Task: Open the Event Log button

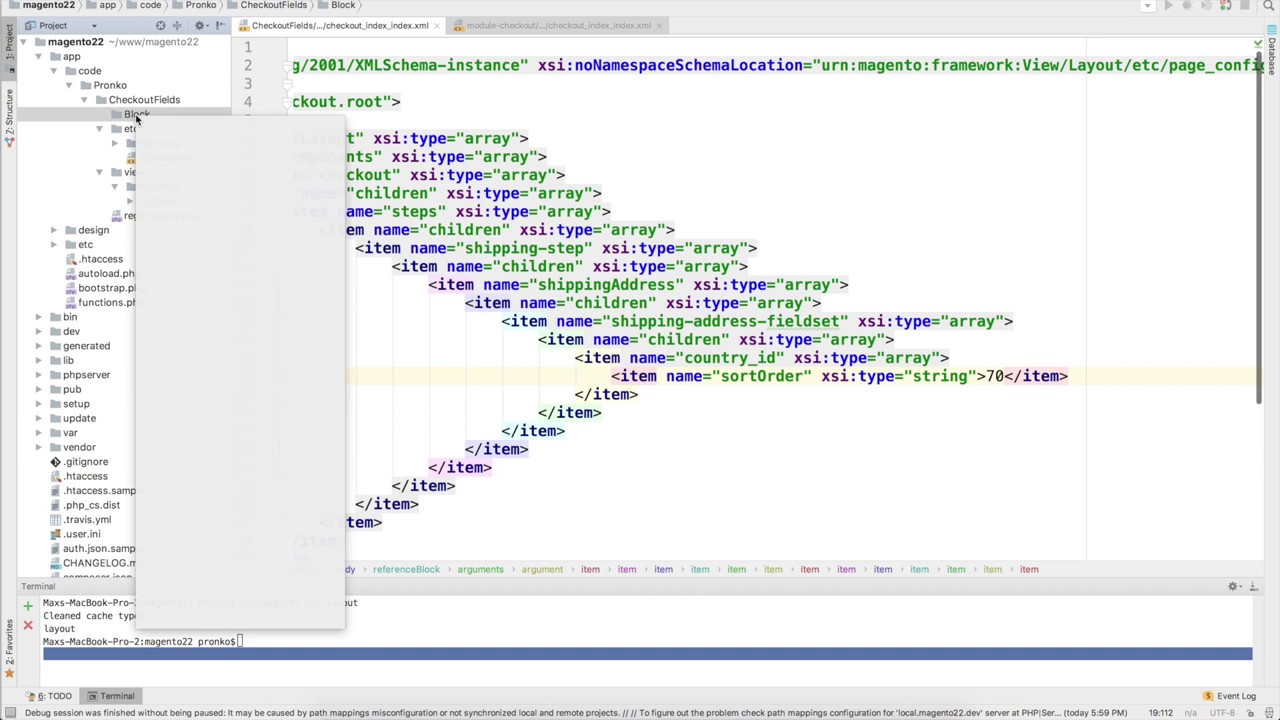Action: [1229, 696]
